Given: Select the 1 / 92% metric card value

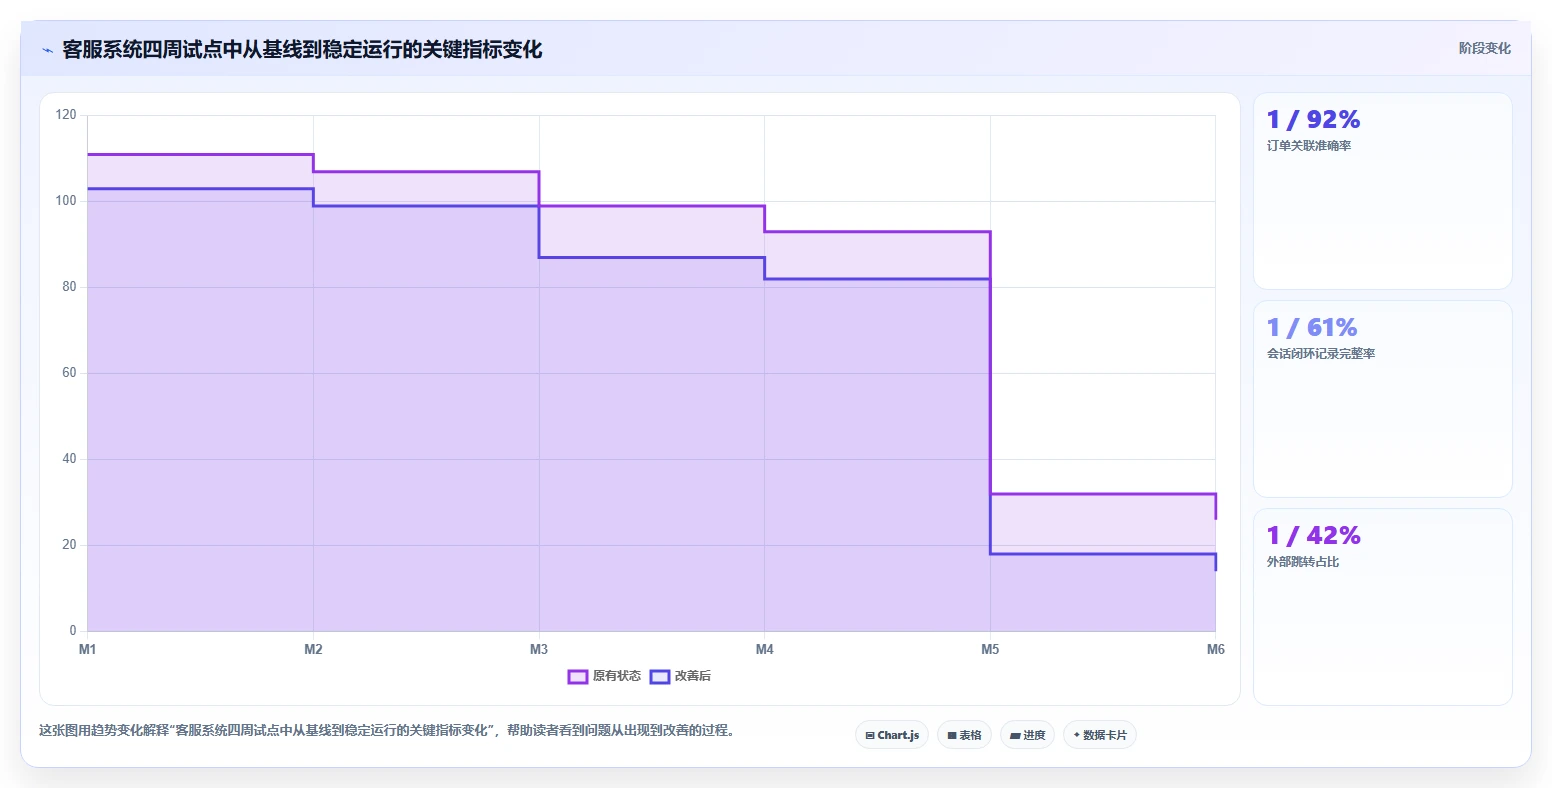Looking at the screenshot, I should [x=1314, y=119].
